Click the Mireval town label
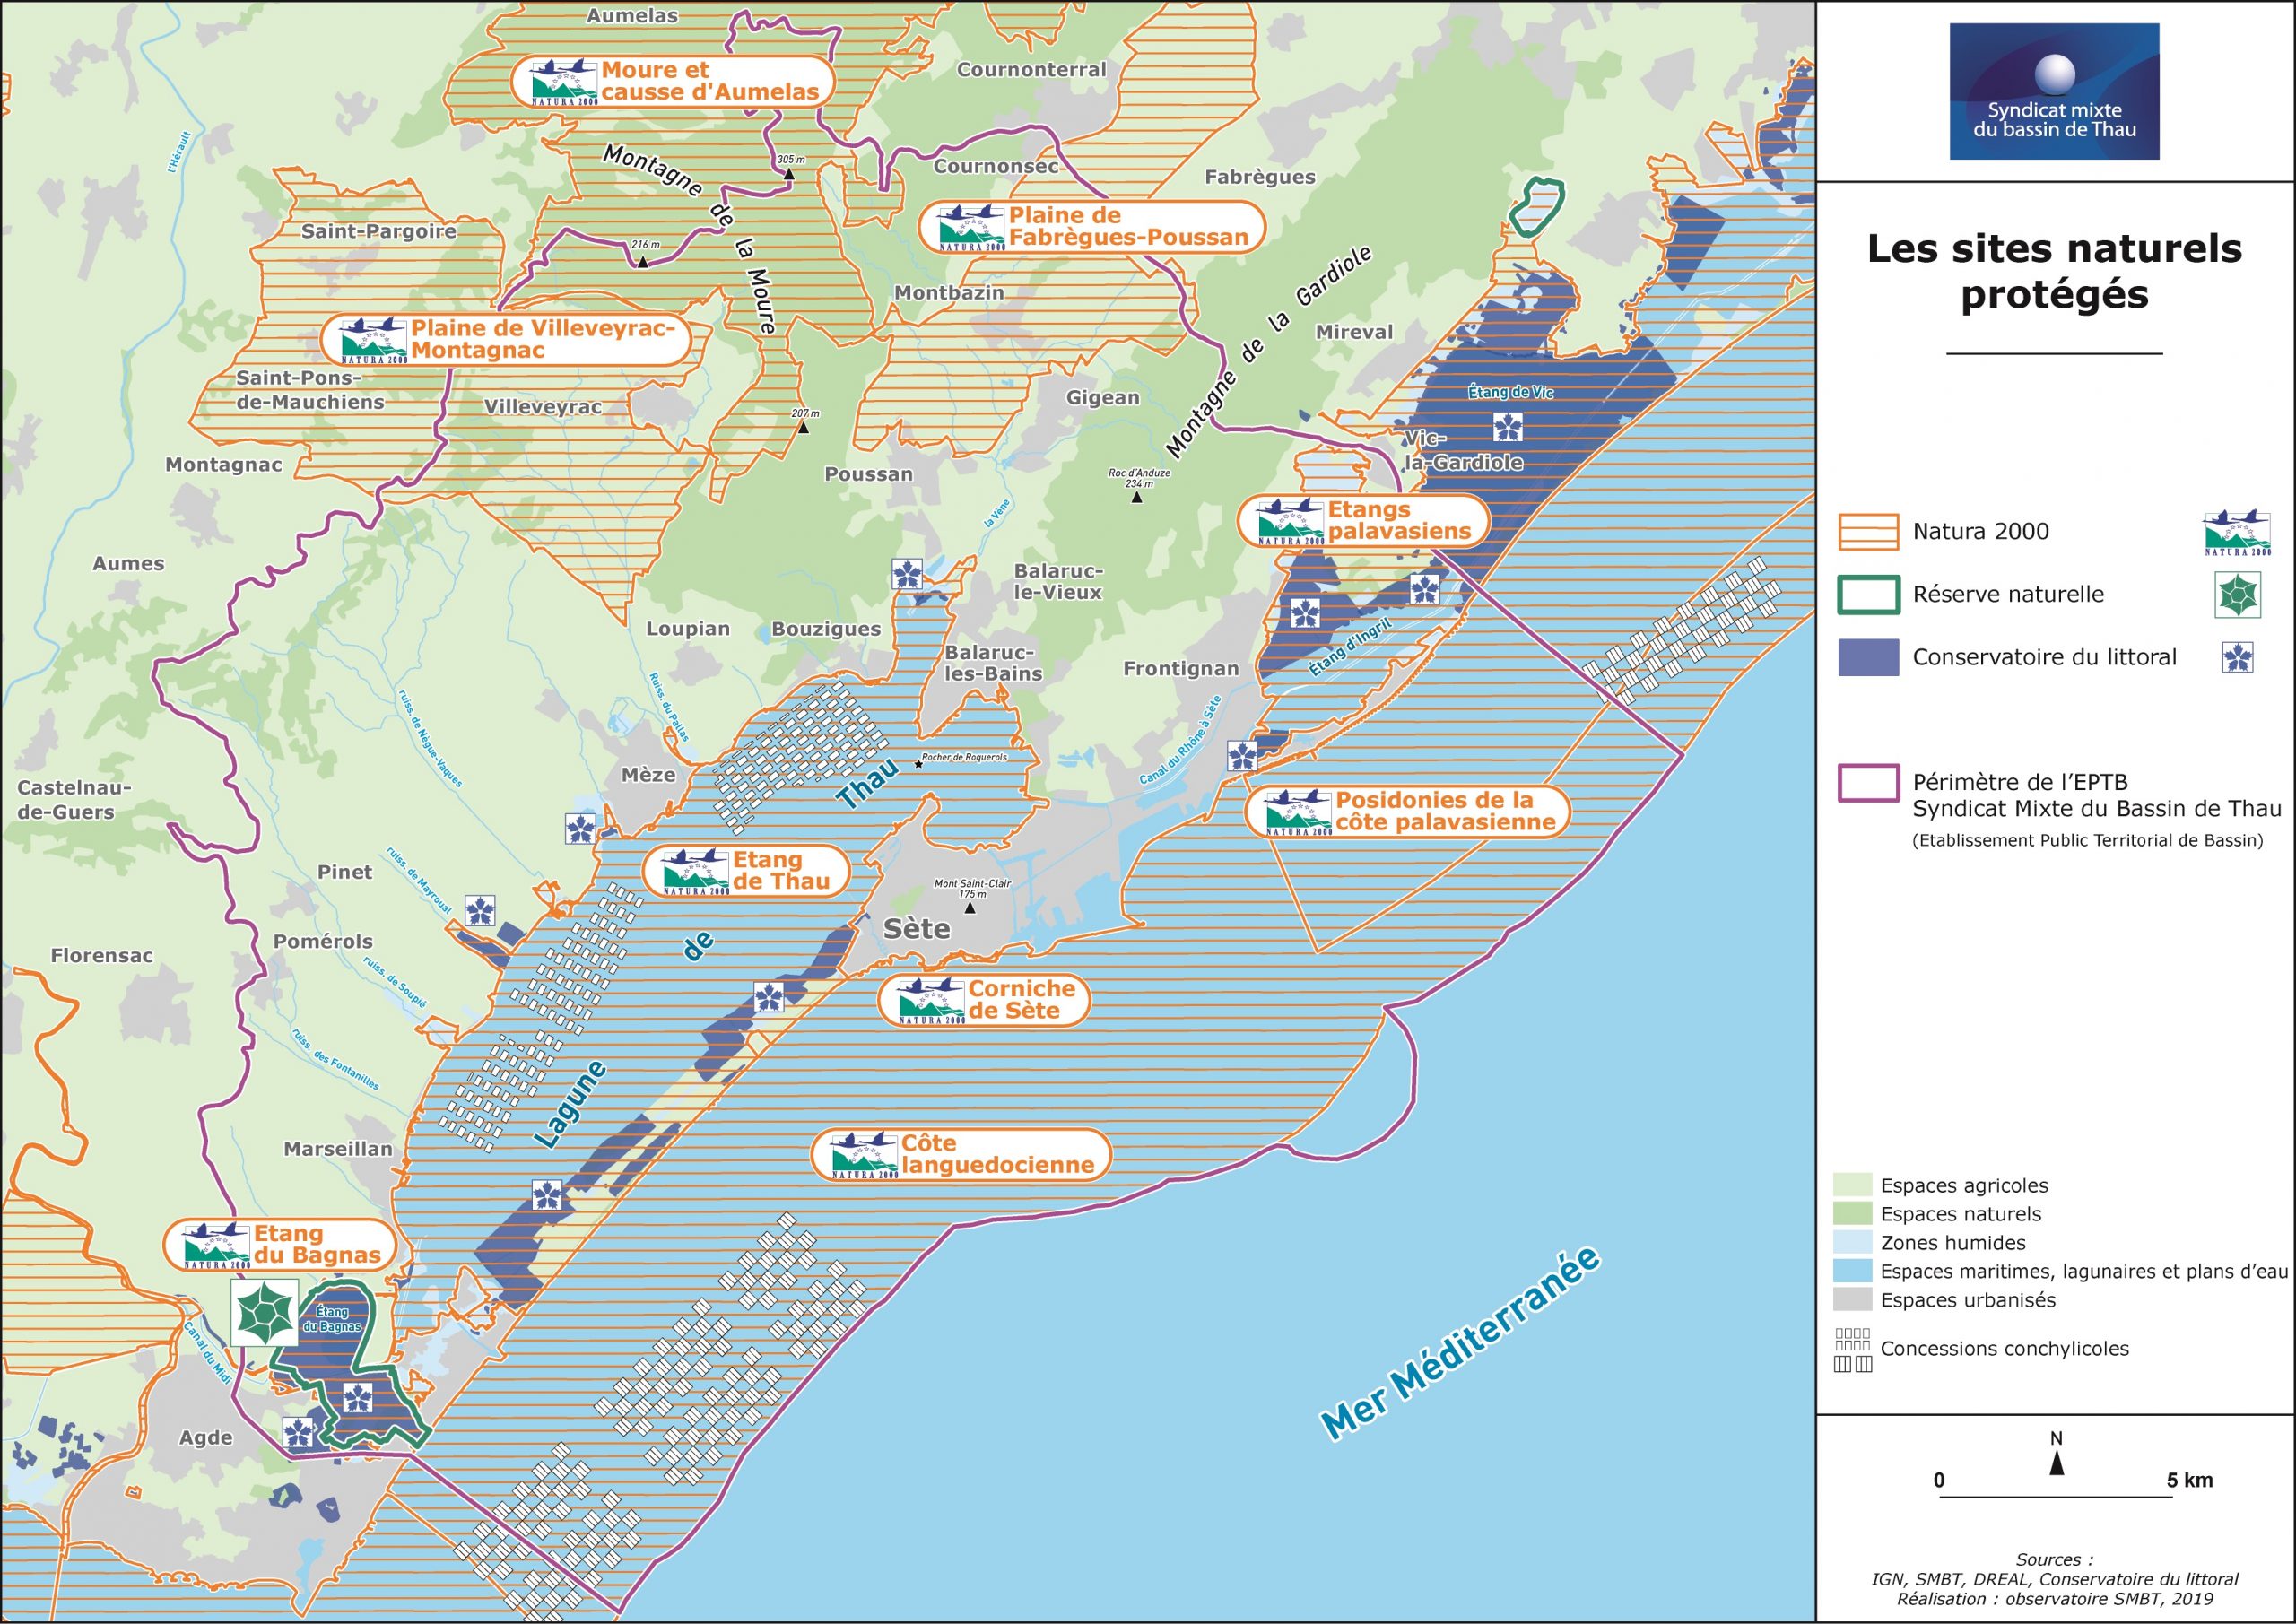This screenshot has height=1624, width=2296. (x=1354, y=332)
